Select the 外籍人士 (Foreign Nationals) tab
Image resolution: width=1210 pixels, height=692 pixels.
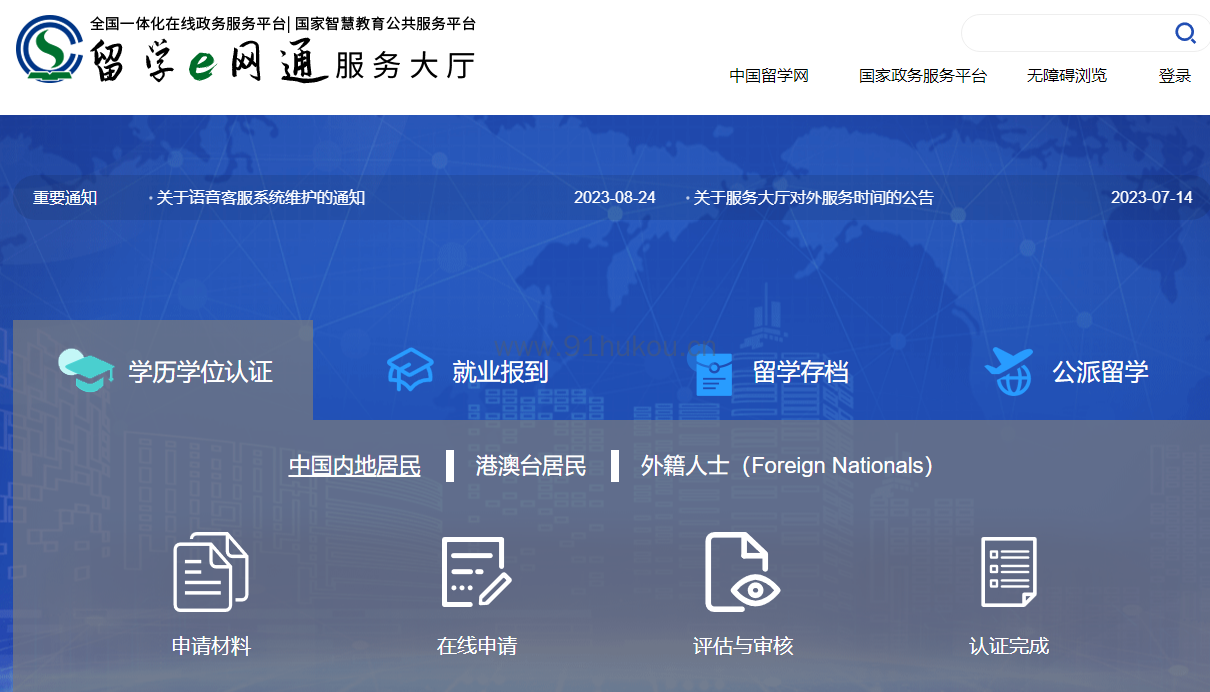coord(786,466)
